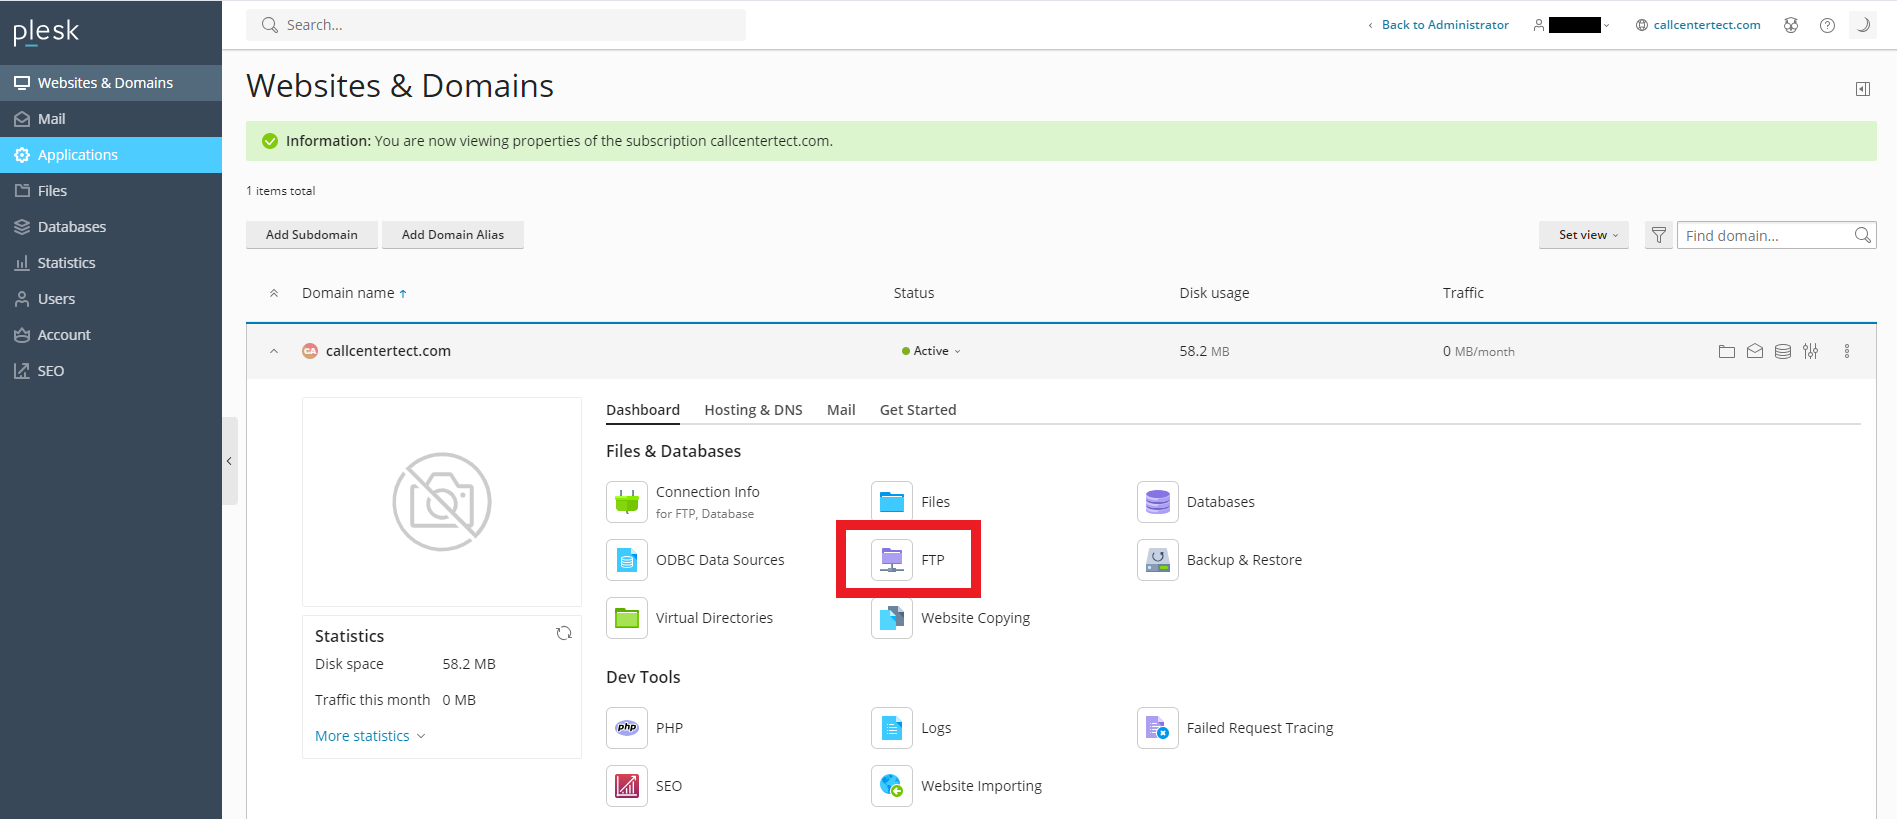1897x819 pixels.
Task: Switch to the Hosting & DNS tab
Action: pos(753,410)
